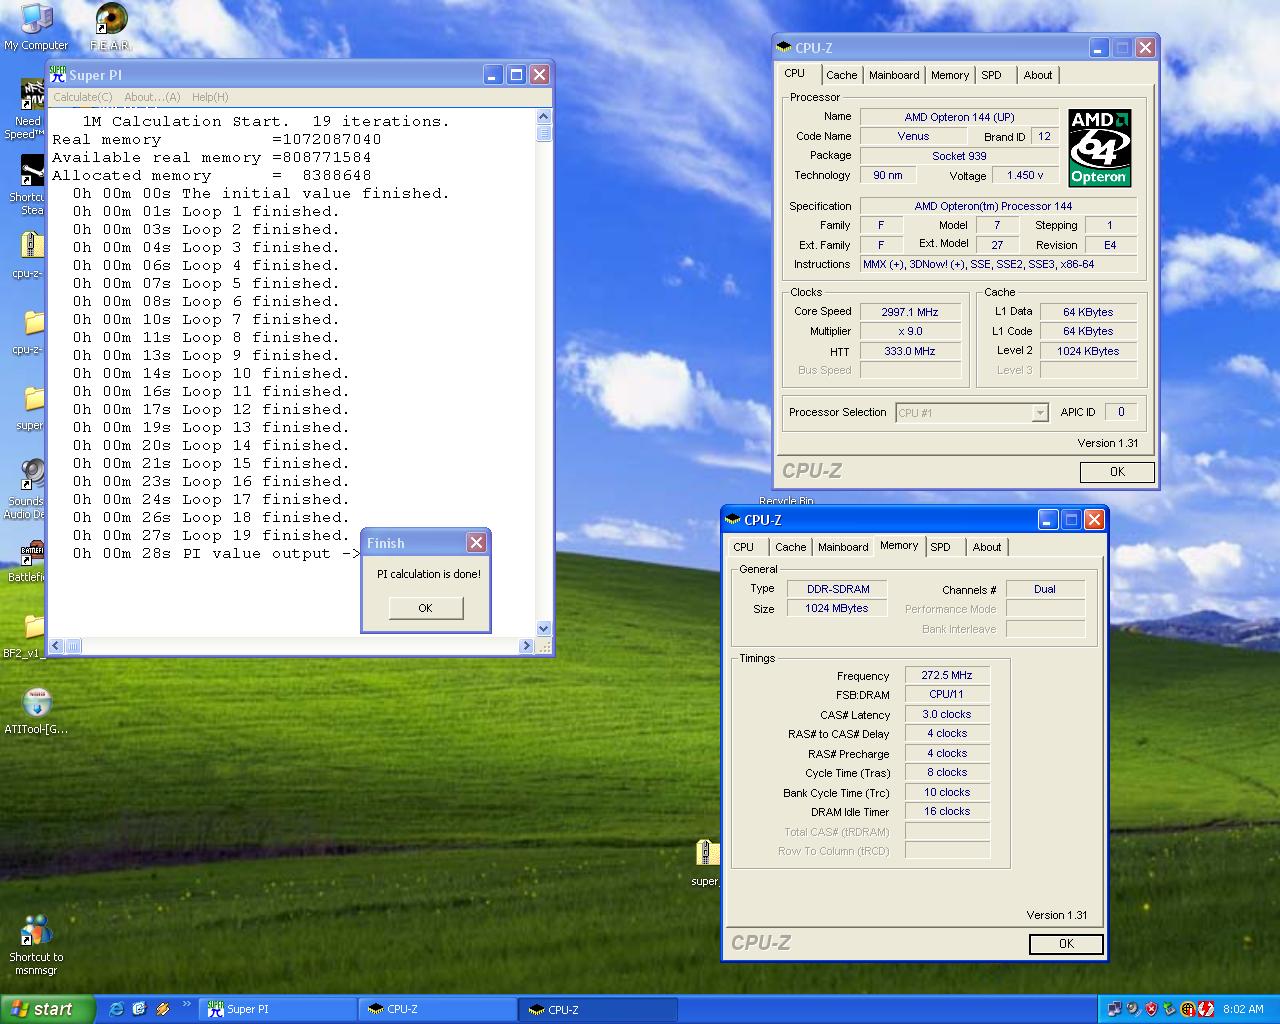Click the 2997.1 MHz core speed value

point(910,312)
